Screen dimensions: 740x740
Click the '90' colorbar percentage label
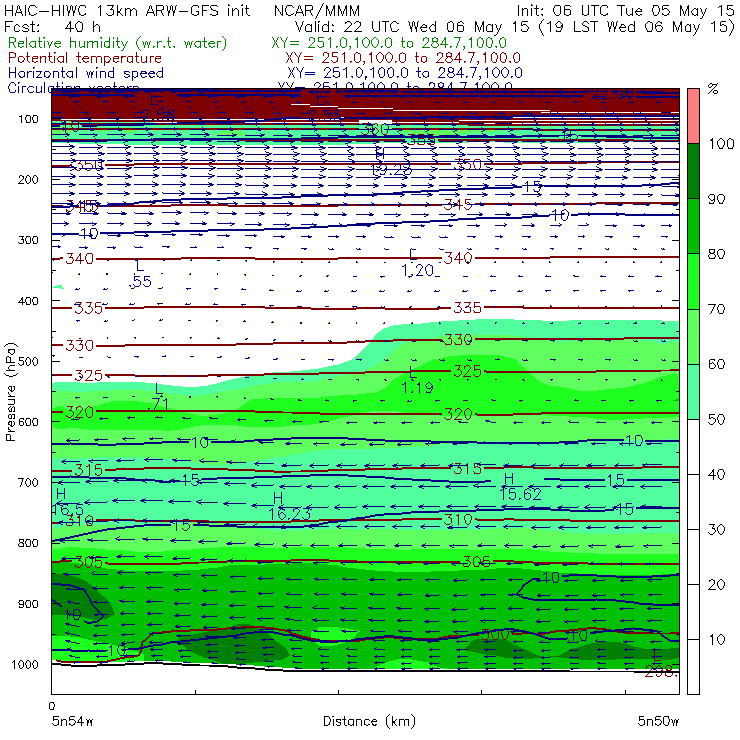(x=716, y=199)
